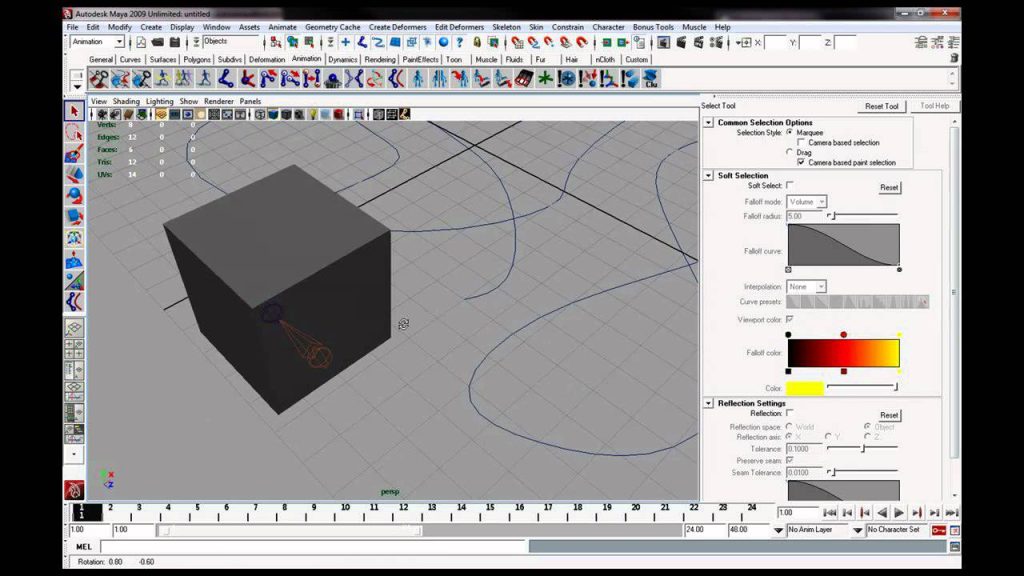Switch to single perspective view layout
This screenshot has width=1024, height=576.
[74, 327]
